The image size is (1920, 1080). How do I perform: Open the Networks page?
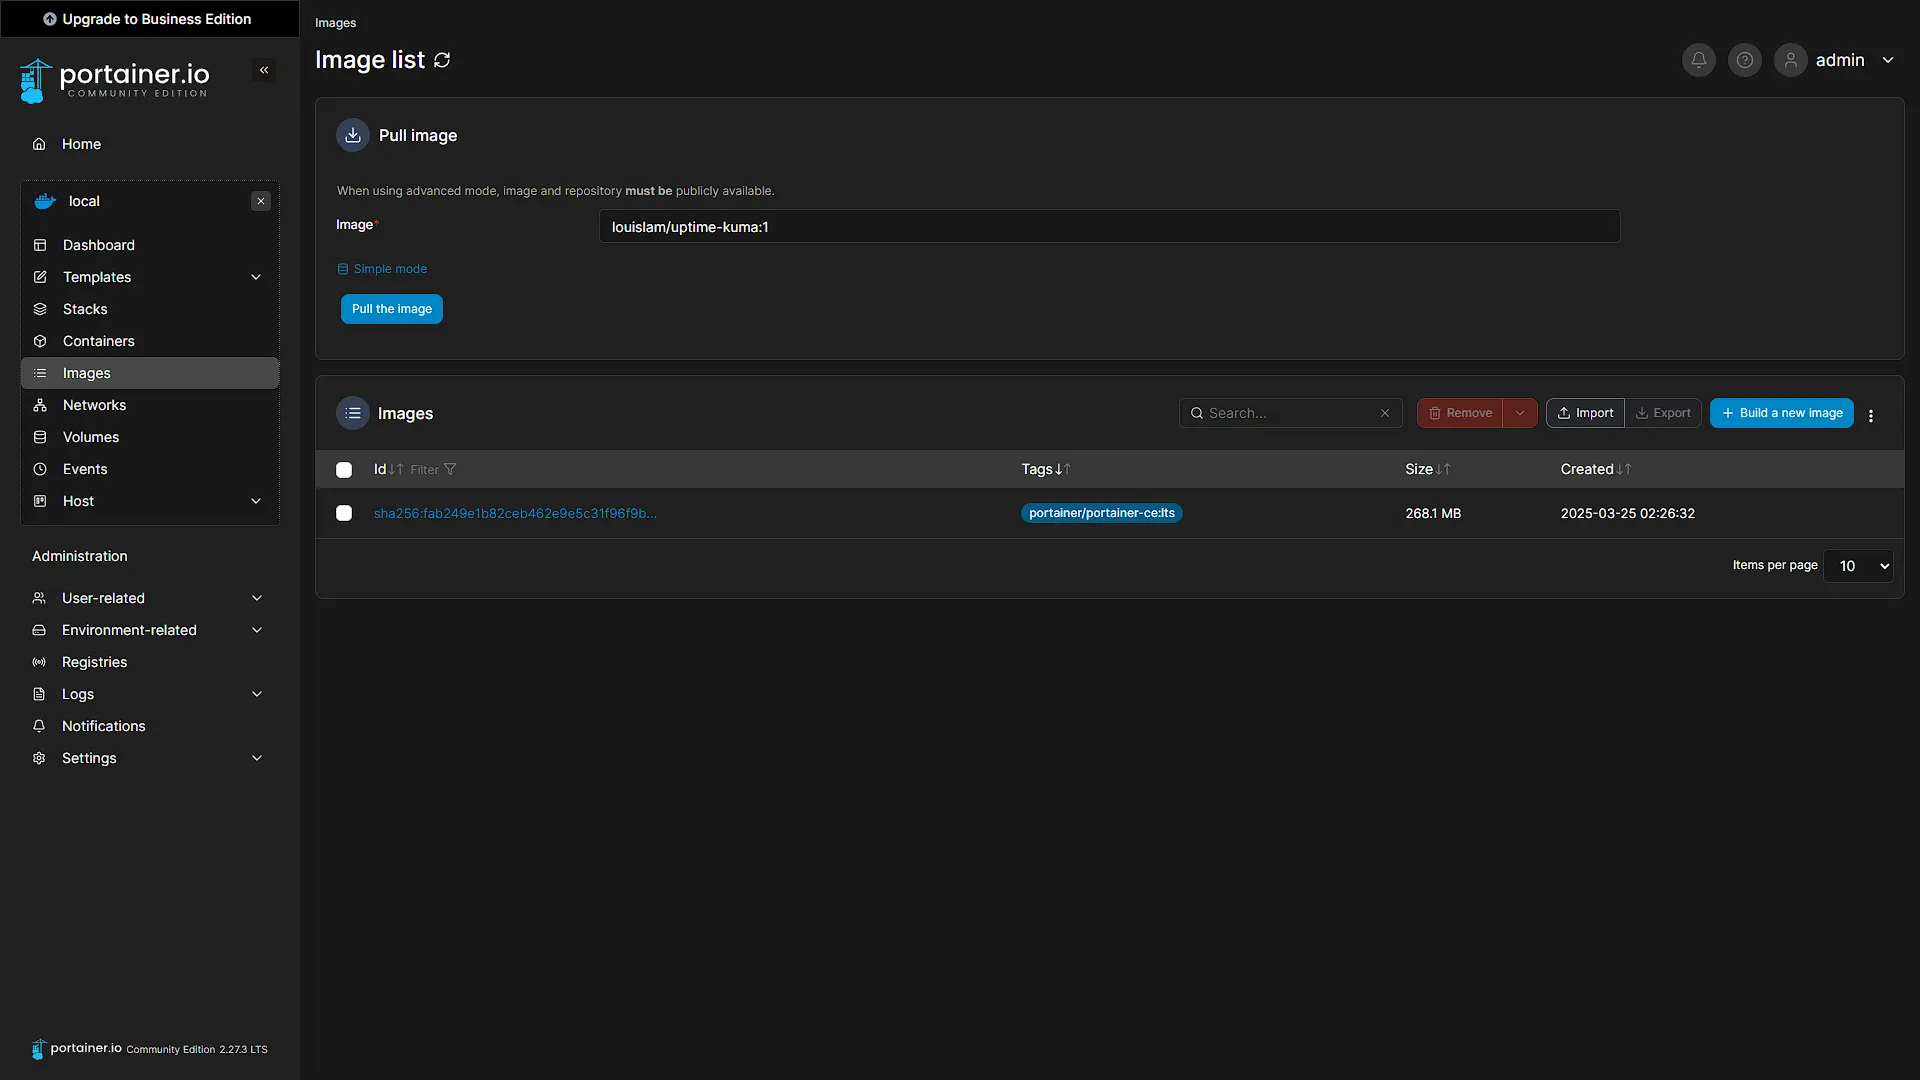coord(150,405)
